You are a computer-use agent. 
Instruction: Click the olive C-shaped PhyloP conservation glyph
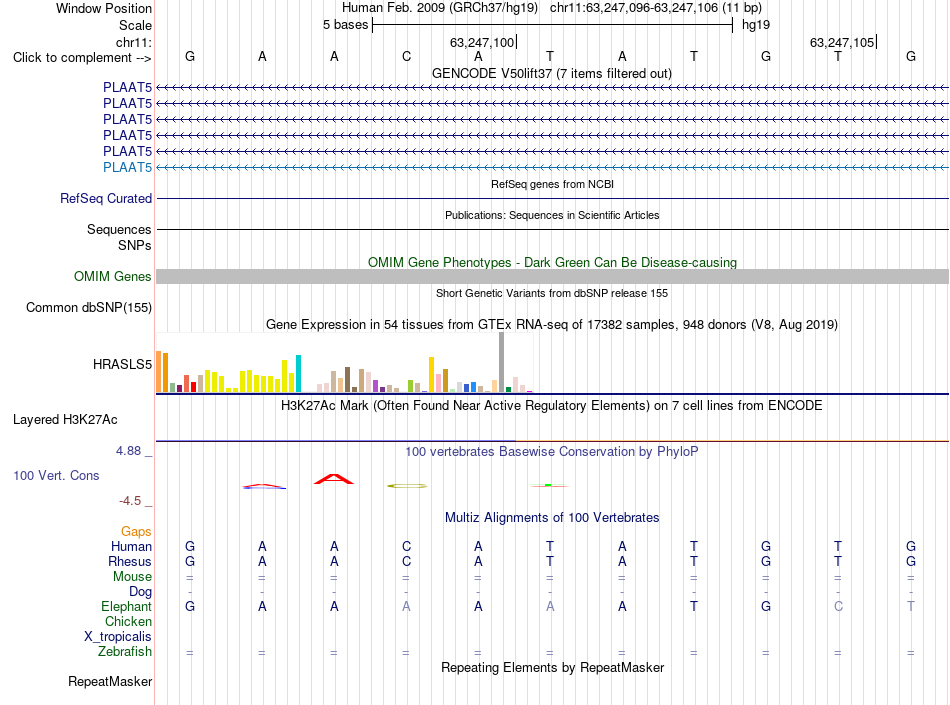tap(407, 486)
